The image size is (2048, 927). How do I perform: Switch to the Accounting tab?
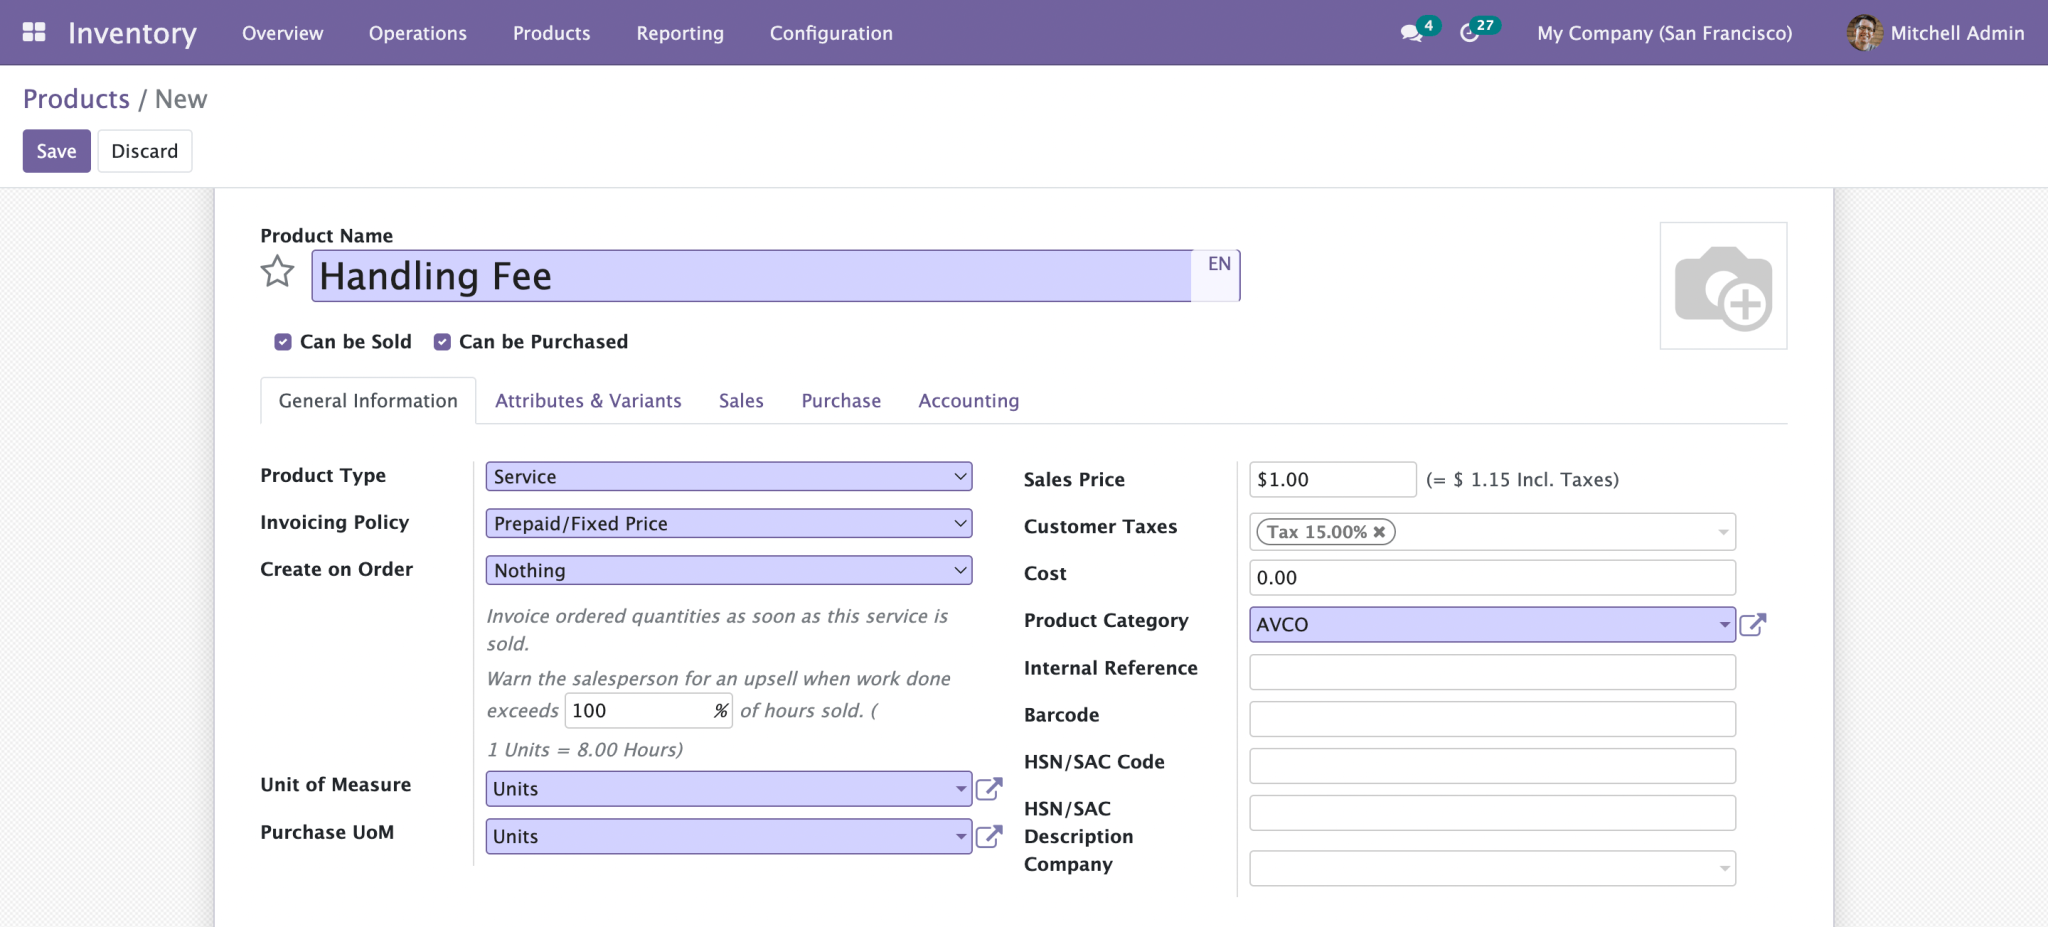pos(967,400)
